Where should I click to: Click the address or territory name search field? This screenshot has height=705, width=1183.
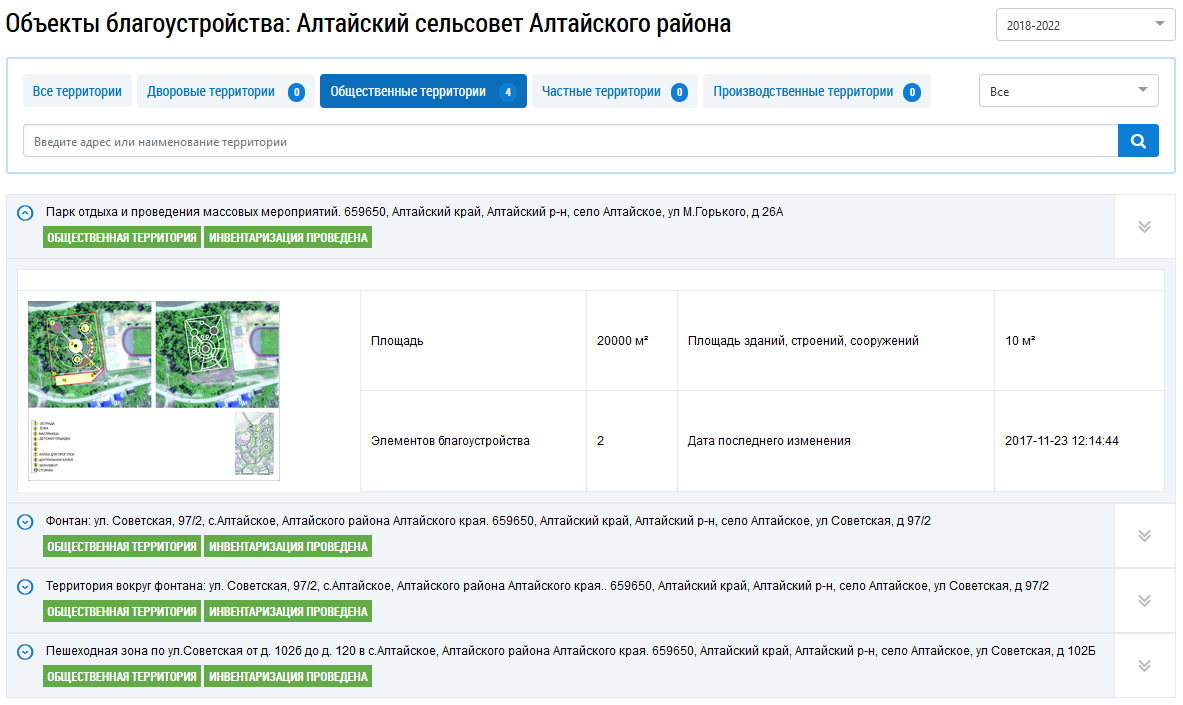click(570, 141)
